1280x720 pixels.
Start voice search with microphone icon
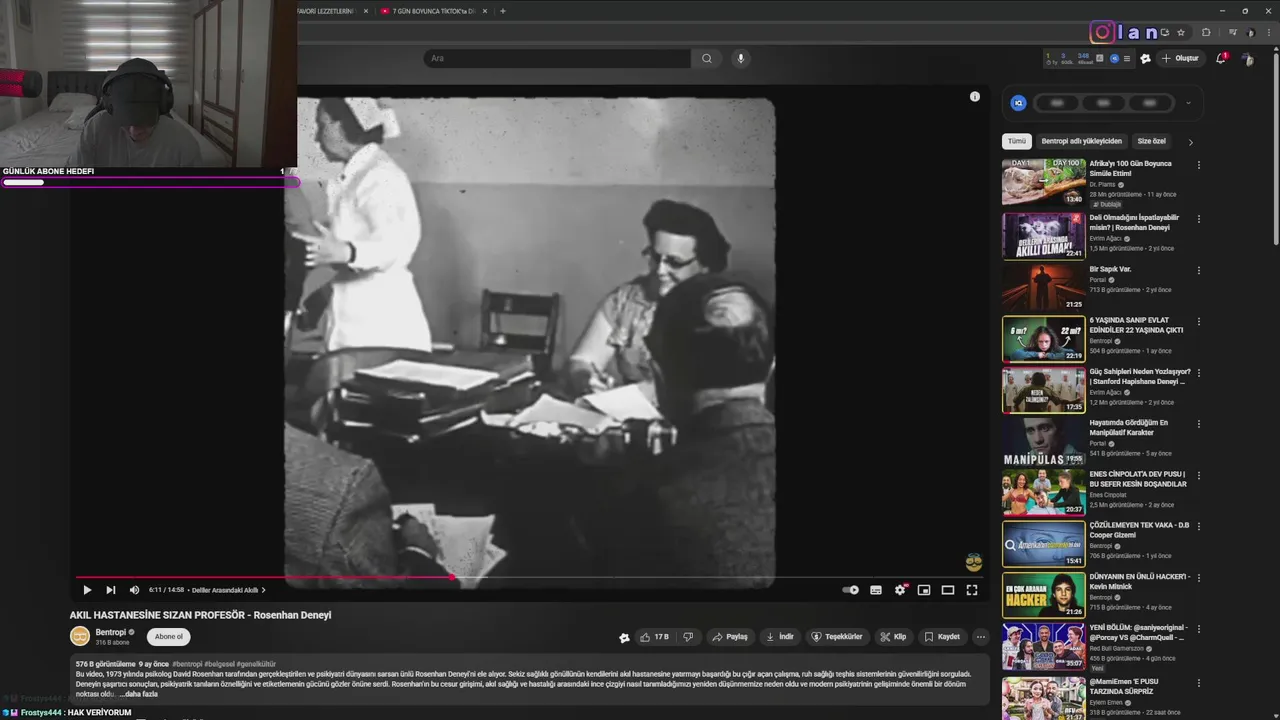click(x=741, y=58)
